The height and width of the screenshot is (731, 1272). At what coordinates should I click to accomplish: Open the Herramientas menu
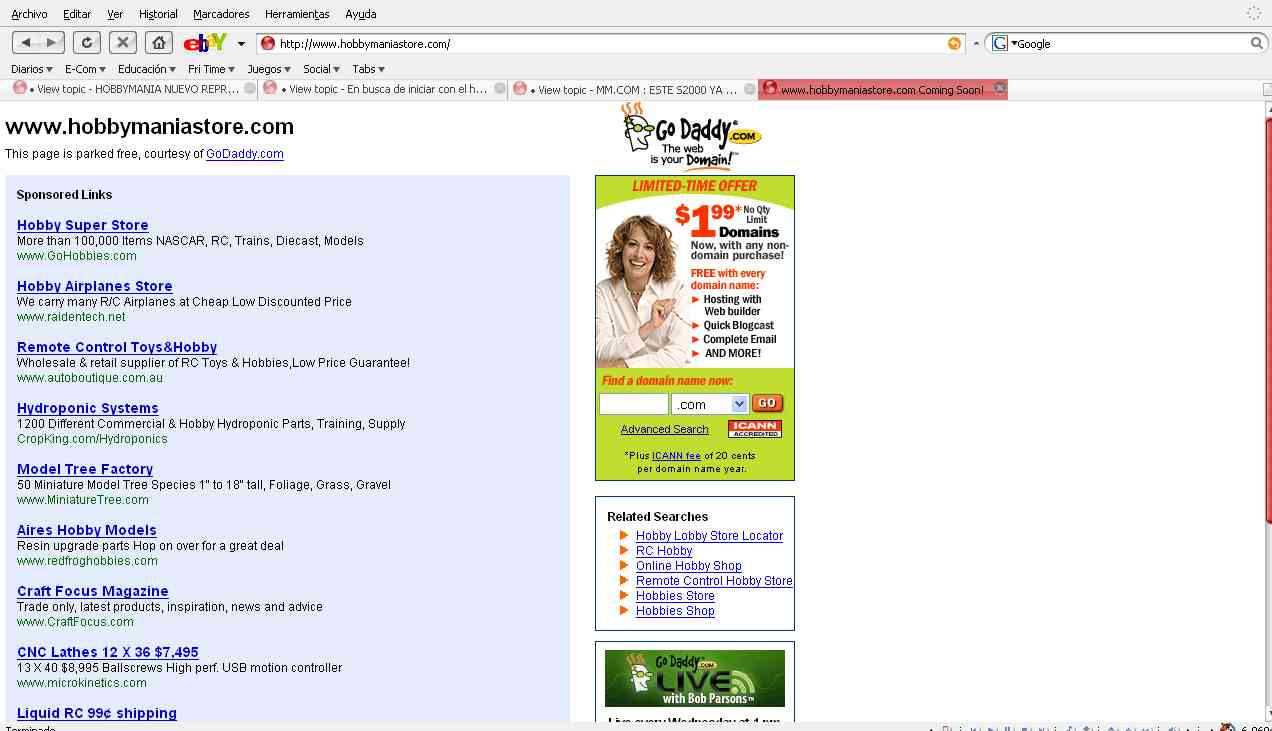(x=297, y=14)
